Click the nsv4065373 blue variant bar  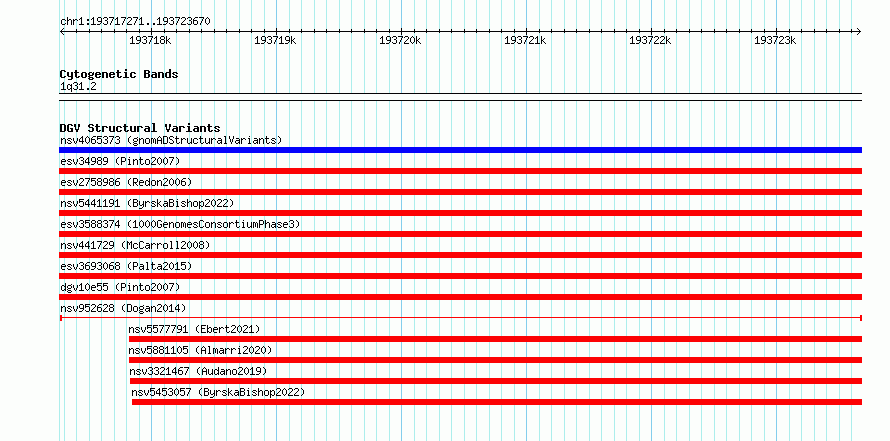[x=460, y=150]
